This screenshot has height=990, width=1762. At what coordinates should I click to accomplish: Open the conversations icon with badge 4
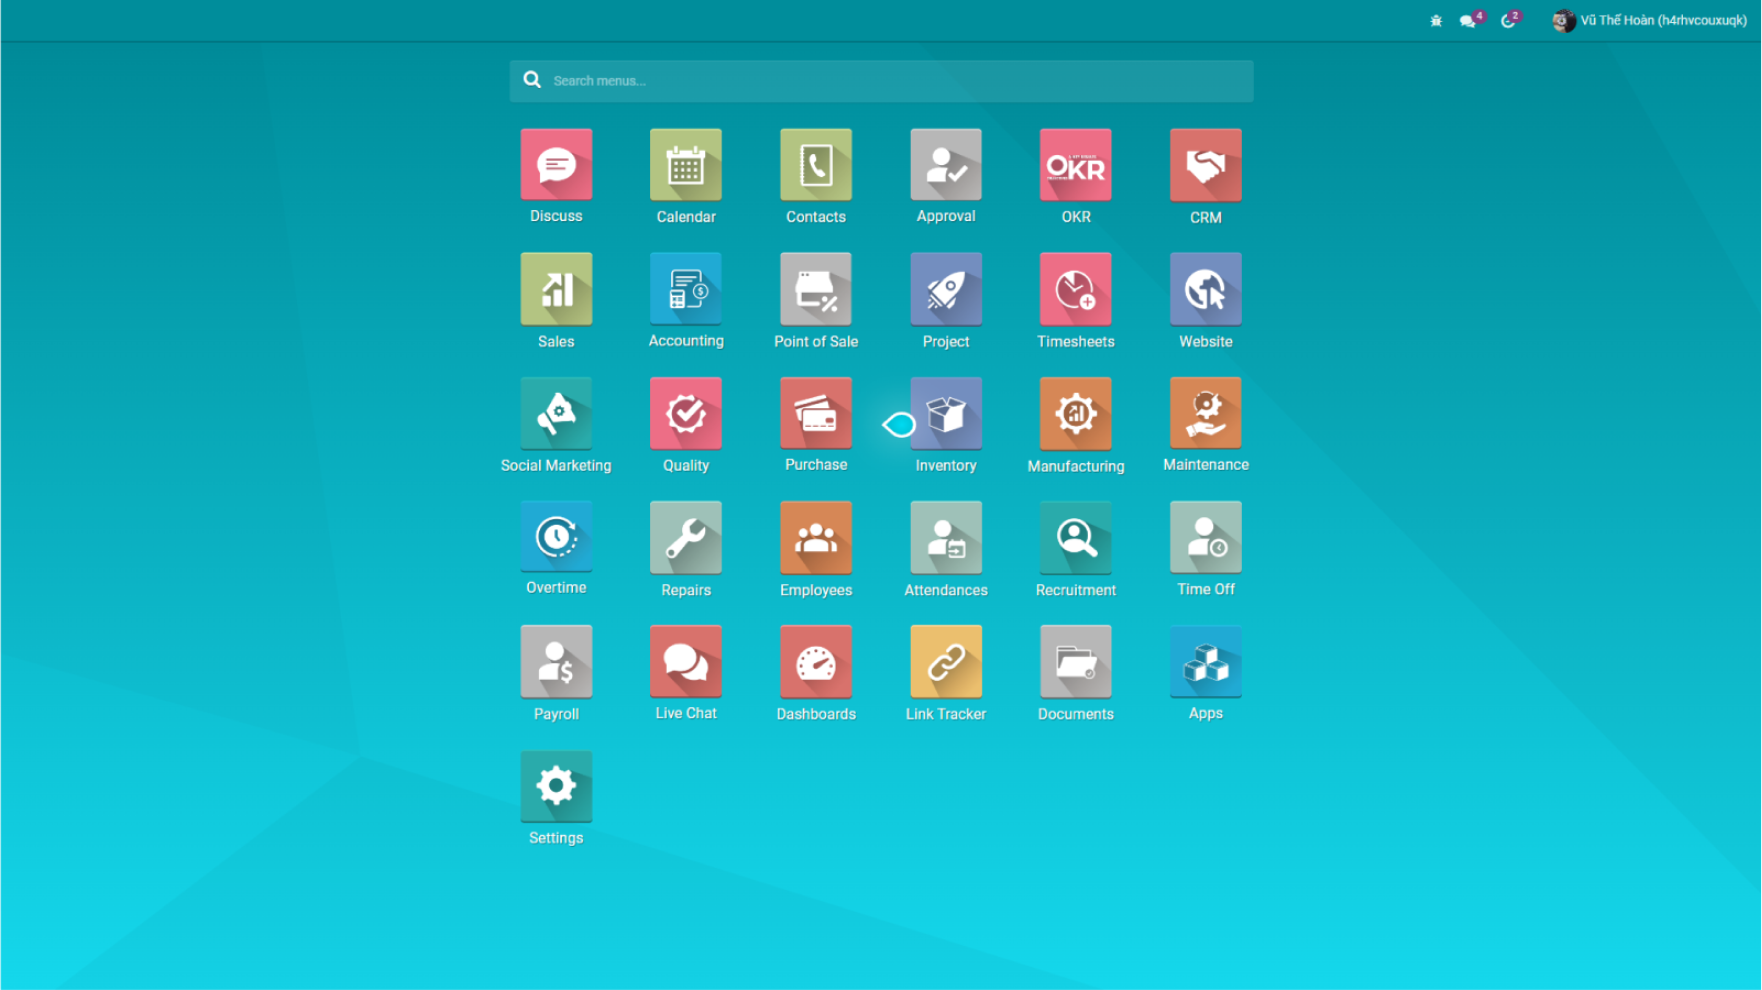click(1471, 20)
